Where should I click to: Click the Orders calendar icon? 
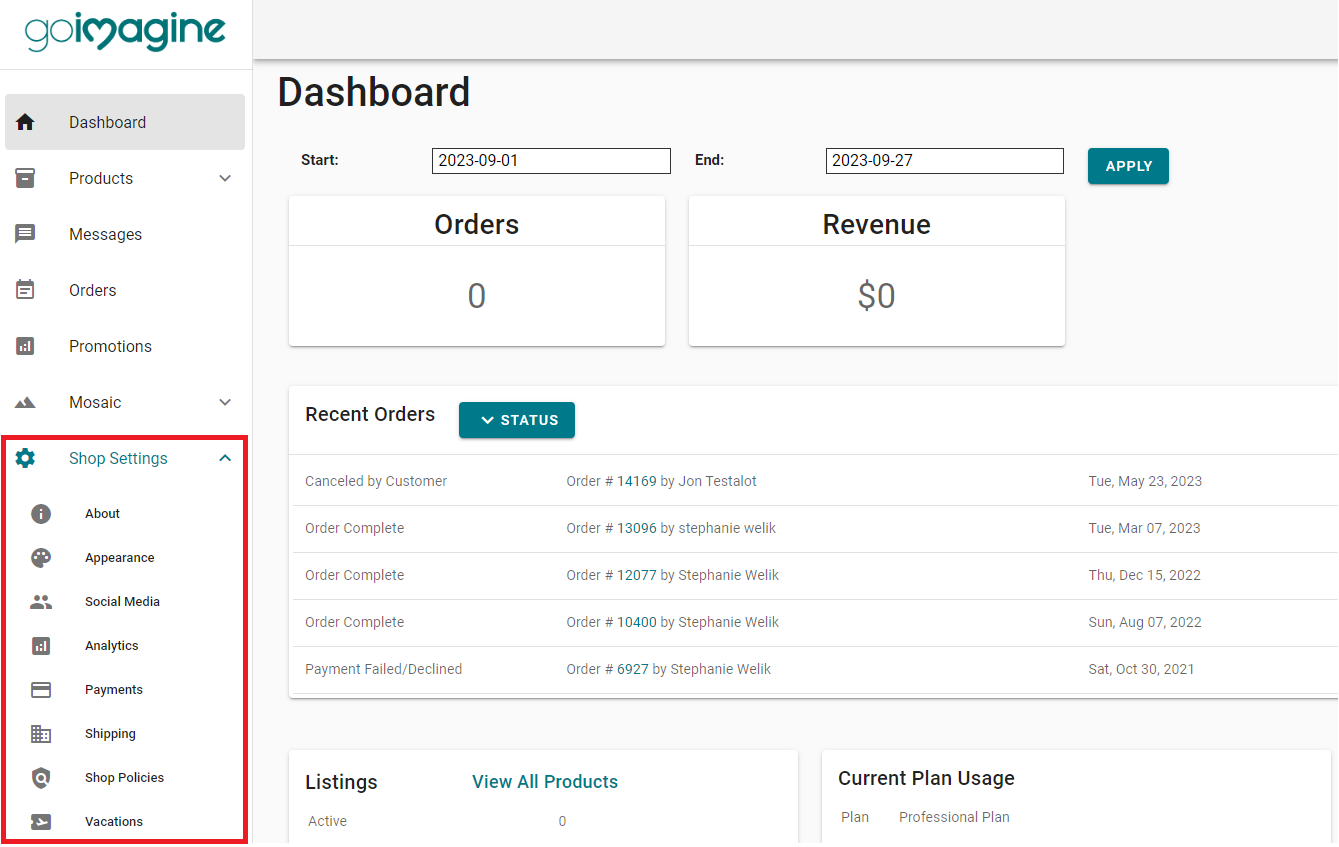click(x=24, y=289)
